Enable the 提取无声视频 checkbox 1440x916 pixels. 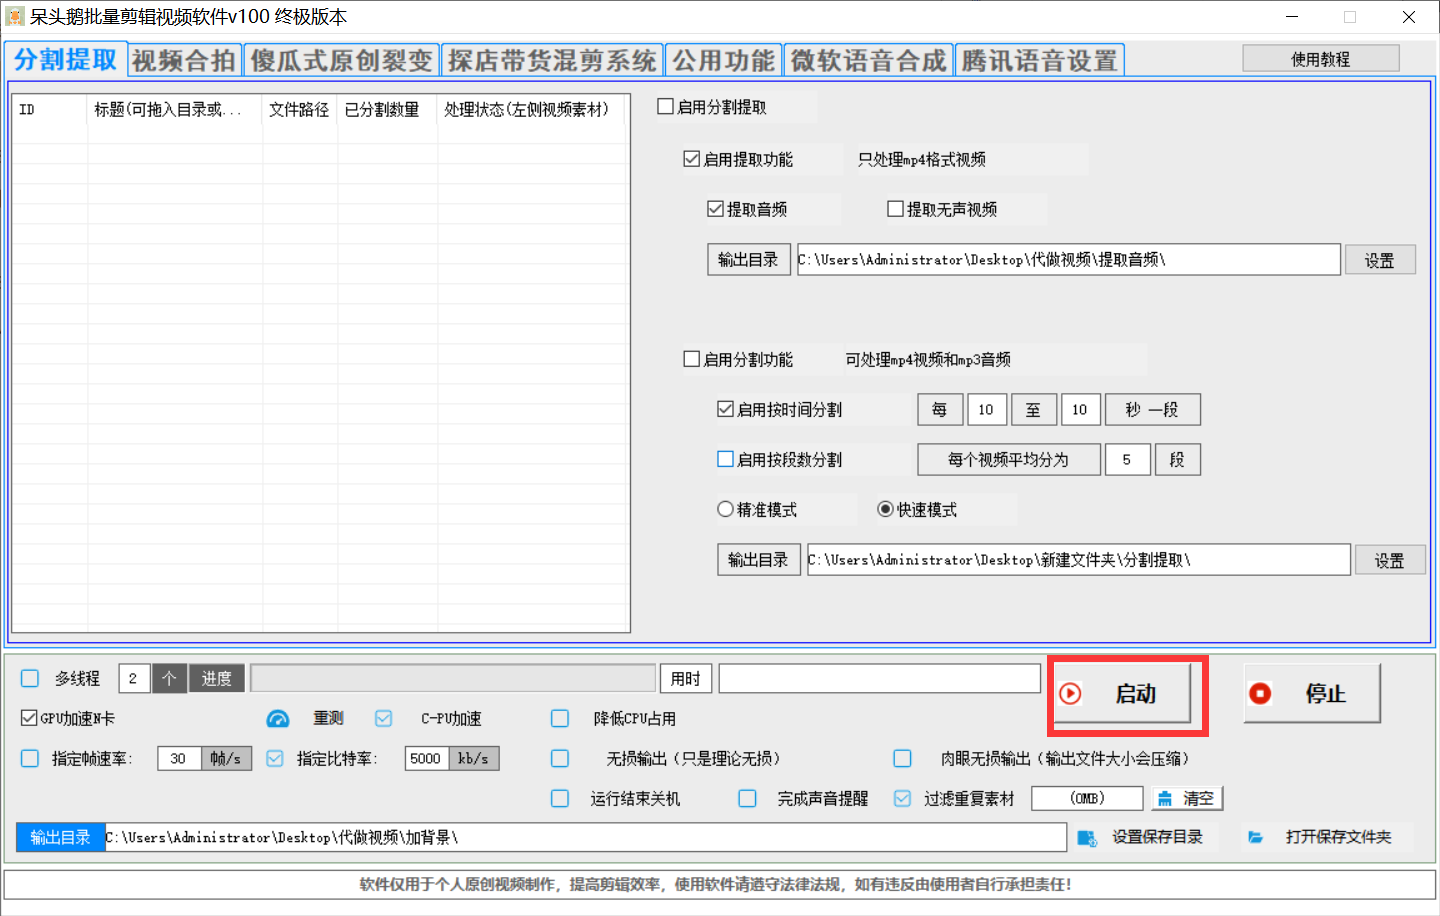895,208
